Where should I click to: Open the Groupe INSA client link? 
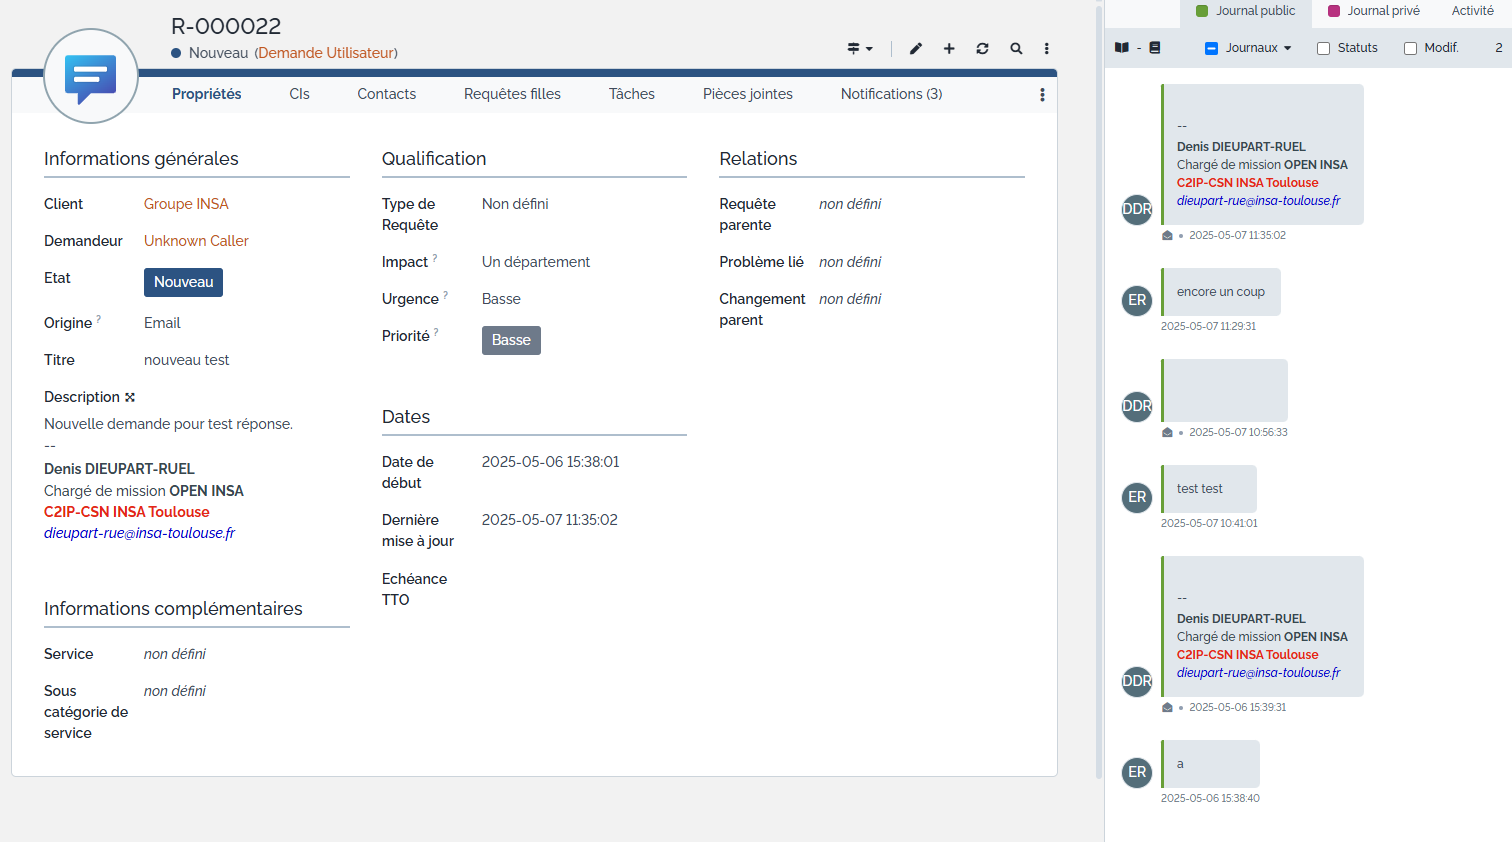[186, 204]
